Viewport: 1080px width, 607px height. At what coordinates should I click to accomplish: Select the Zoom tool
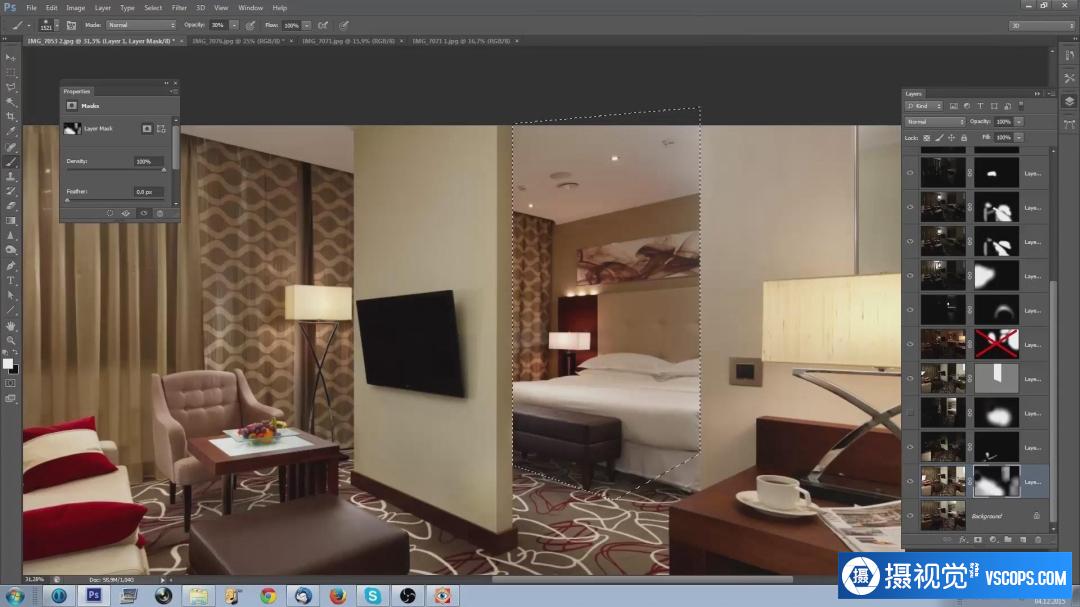(x=10, y=340)
